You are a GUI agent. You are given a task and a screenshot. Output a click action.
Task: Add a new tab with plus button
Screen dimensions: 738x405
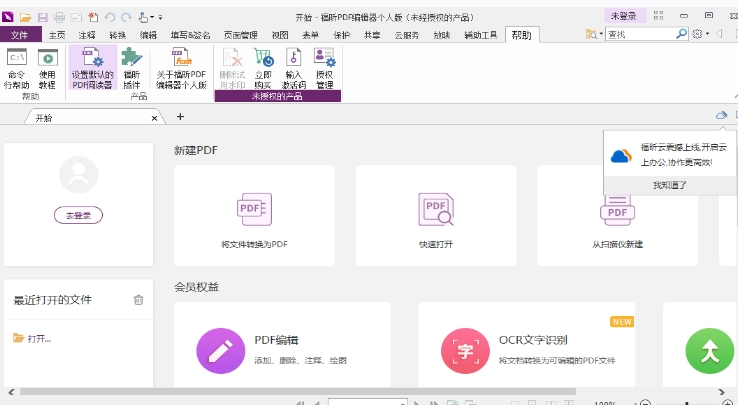[x=180, y=116]
